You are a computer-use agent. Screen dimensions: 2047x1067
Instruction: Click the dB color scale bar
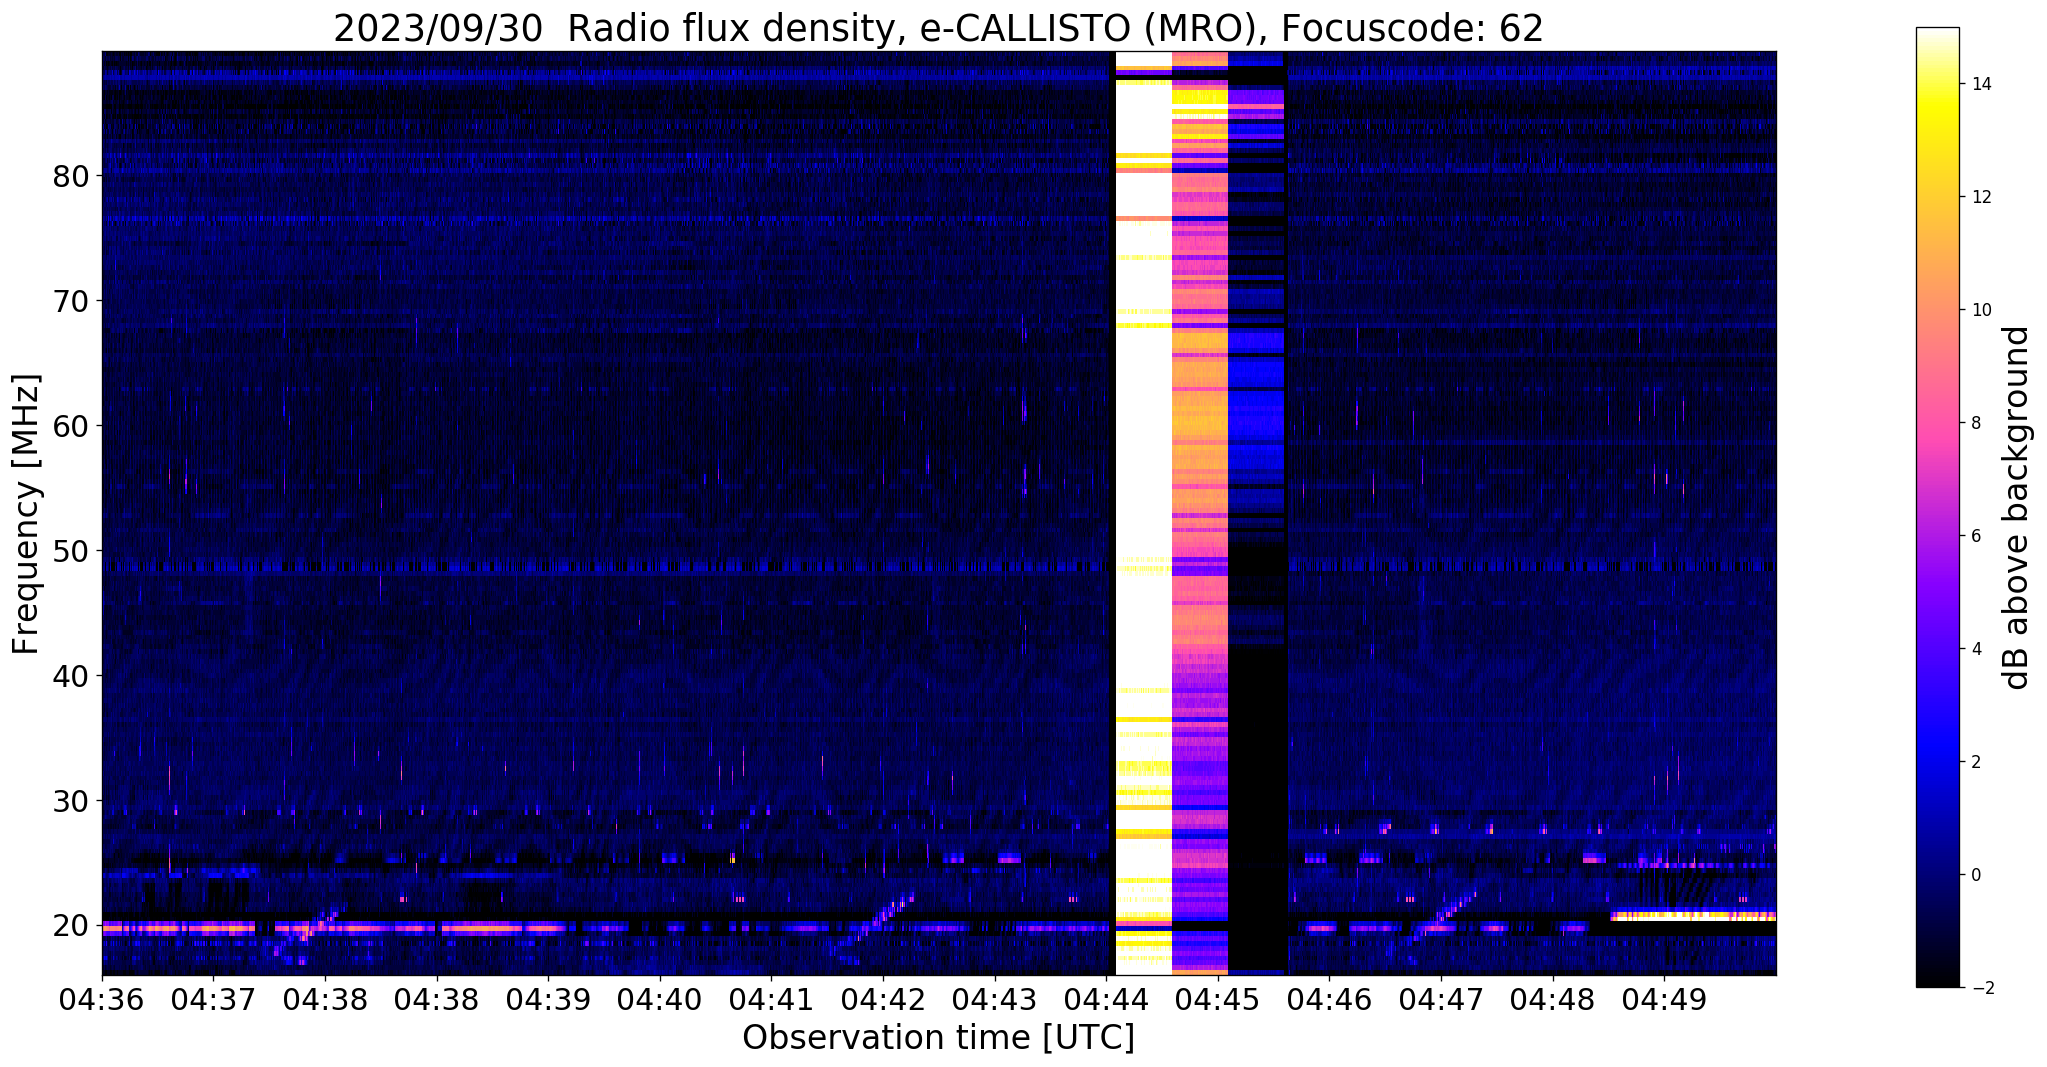1938,507
